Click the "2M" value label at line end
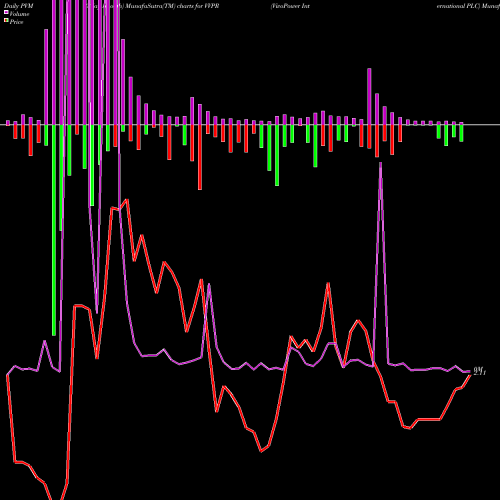This screenshot has width=500, height=500. (480, 371)
